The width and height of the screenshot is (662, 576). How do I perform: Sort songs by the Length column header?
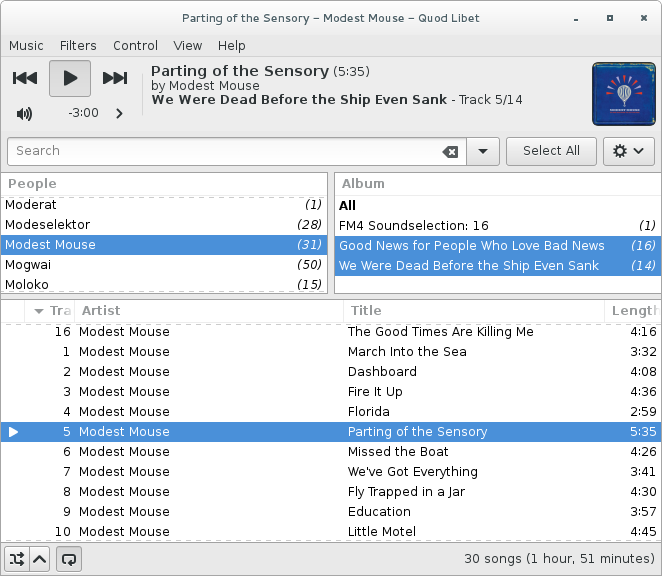(x=633, y=311)
